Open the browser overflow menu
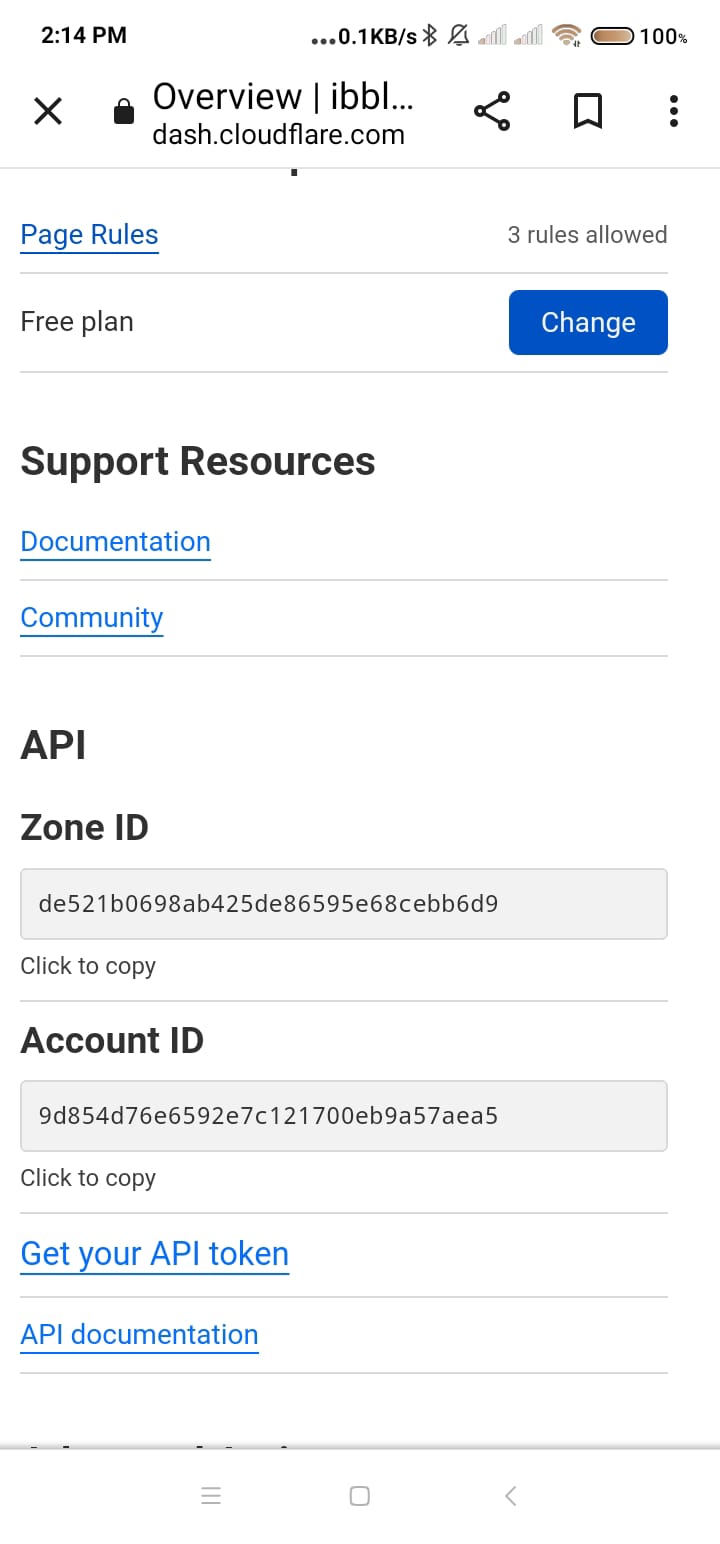The height and width of the screenshot is (1544, 720). [x=673, y=111]
